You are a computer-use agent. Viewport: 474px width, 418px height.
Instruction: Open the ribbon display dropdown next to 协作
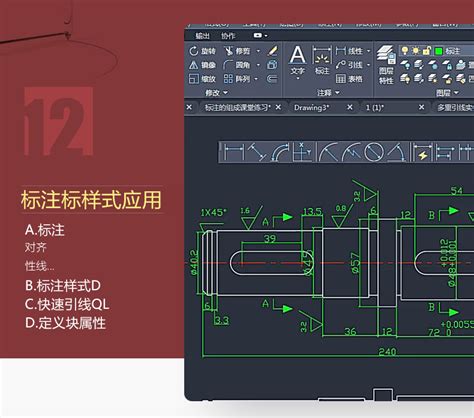tap(260, 35)
